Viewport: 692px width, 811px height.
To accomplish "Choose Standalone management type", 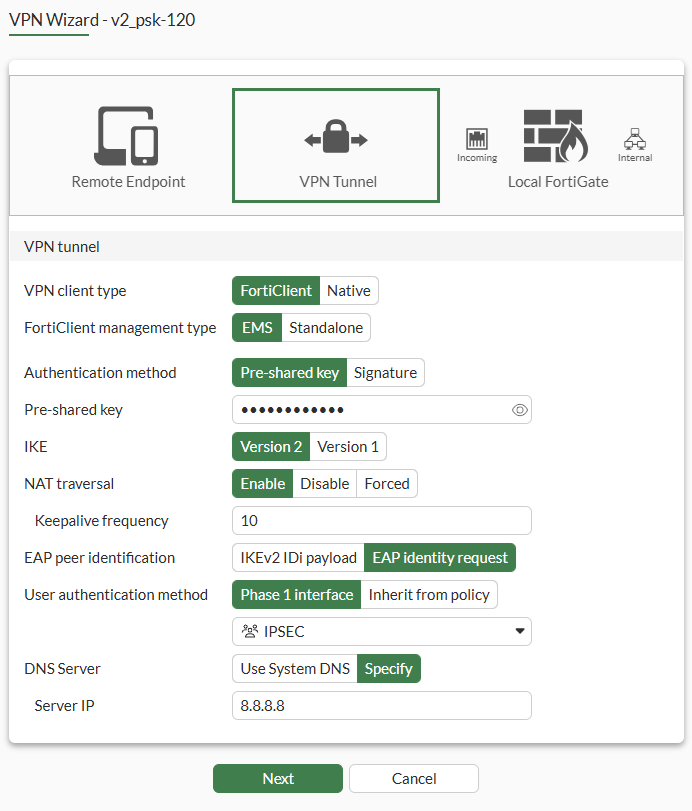I will click(x=326, y=328).
